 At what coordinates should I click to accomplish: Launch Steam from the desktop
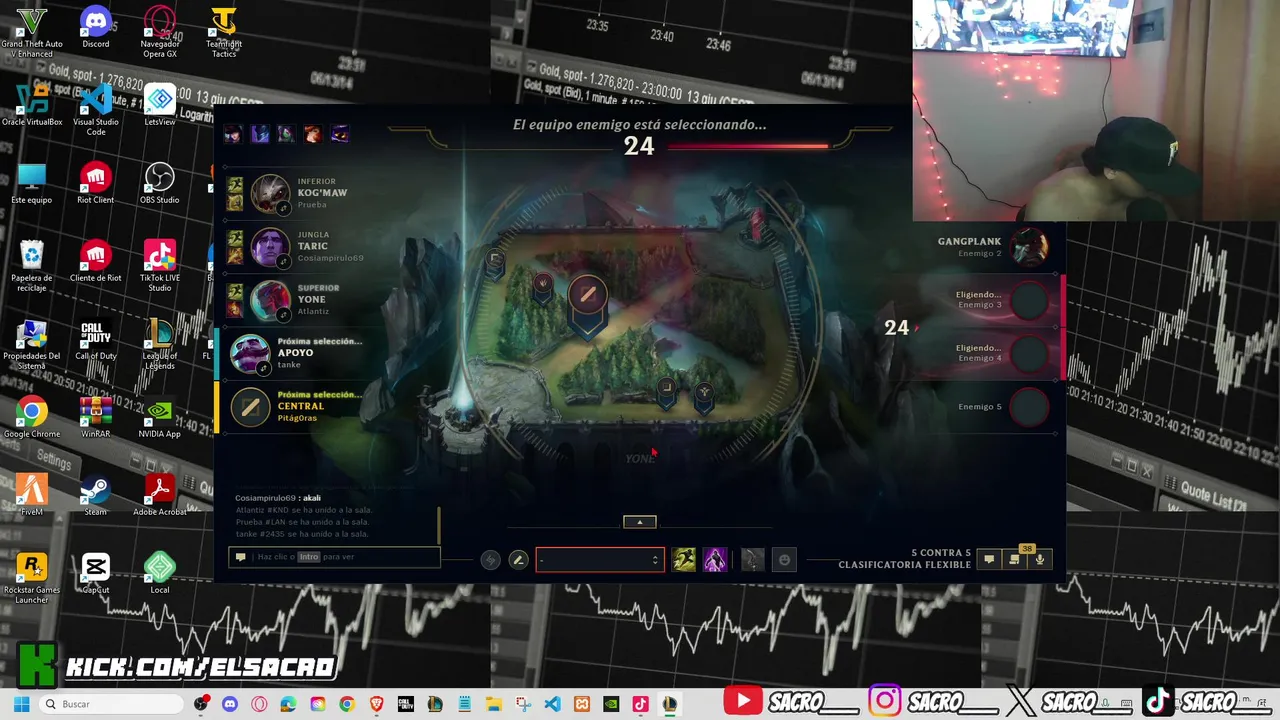(96, 495)
